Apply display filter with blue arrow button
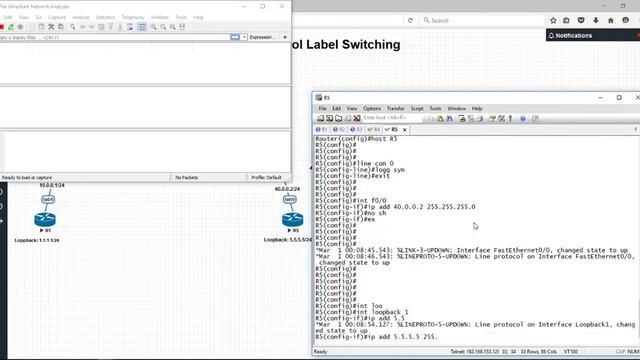The width and height of the screenshot is (640, 360). [x=235, y=37]
